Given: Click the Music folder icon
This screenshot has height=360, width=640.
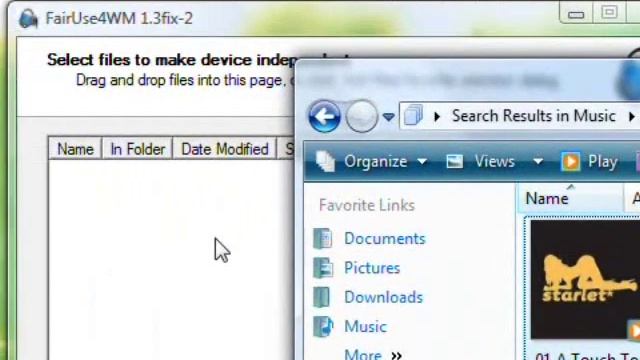Looking at the screenshot, I should (323, 327).
